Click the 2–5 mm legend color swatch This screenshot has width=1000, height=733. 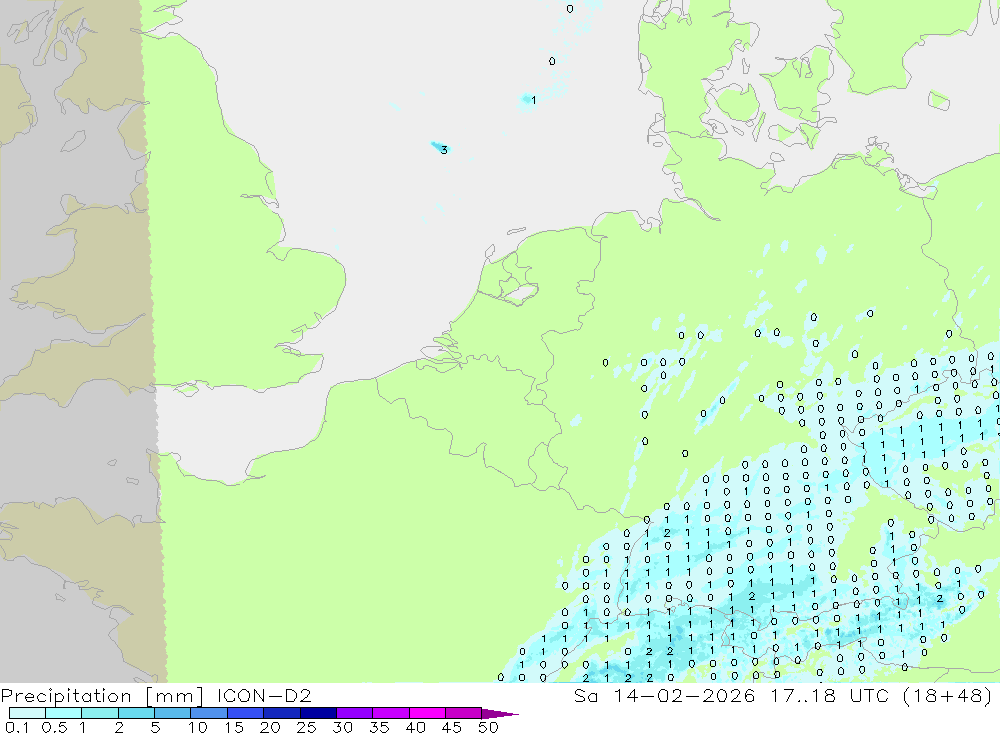tap(136, 713)
